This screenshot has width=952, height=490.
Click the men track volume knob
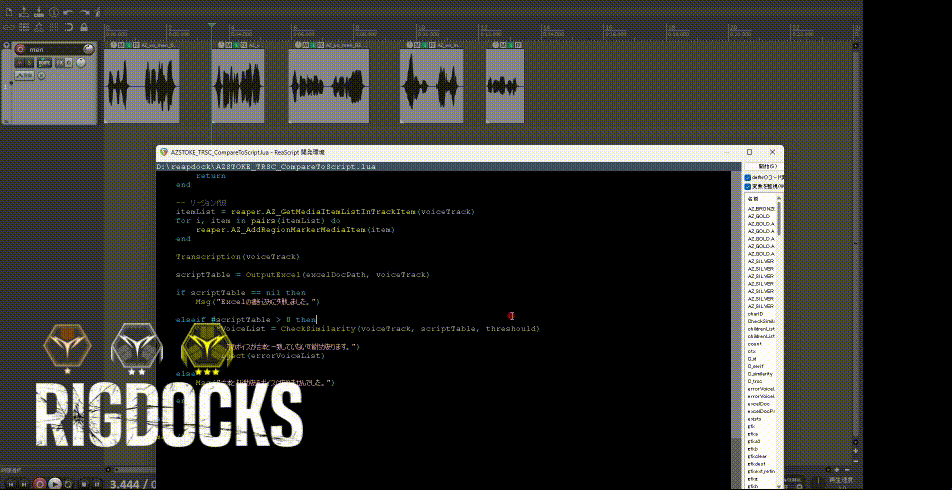[89, 49]
